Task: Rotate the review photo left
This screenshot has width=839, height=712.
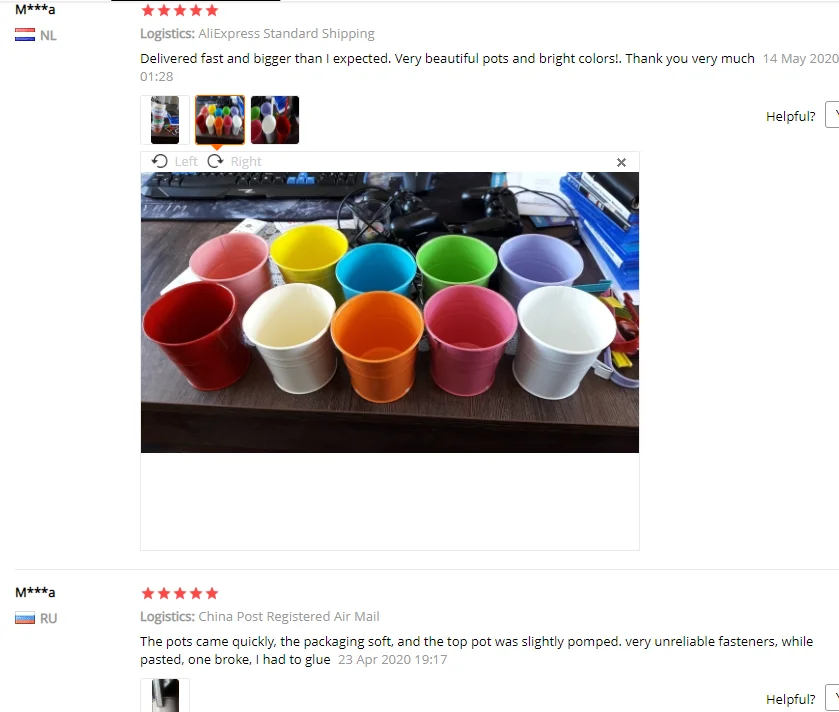Action: 159,161
